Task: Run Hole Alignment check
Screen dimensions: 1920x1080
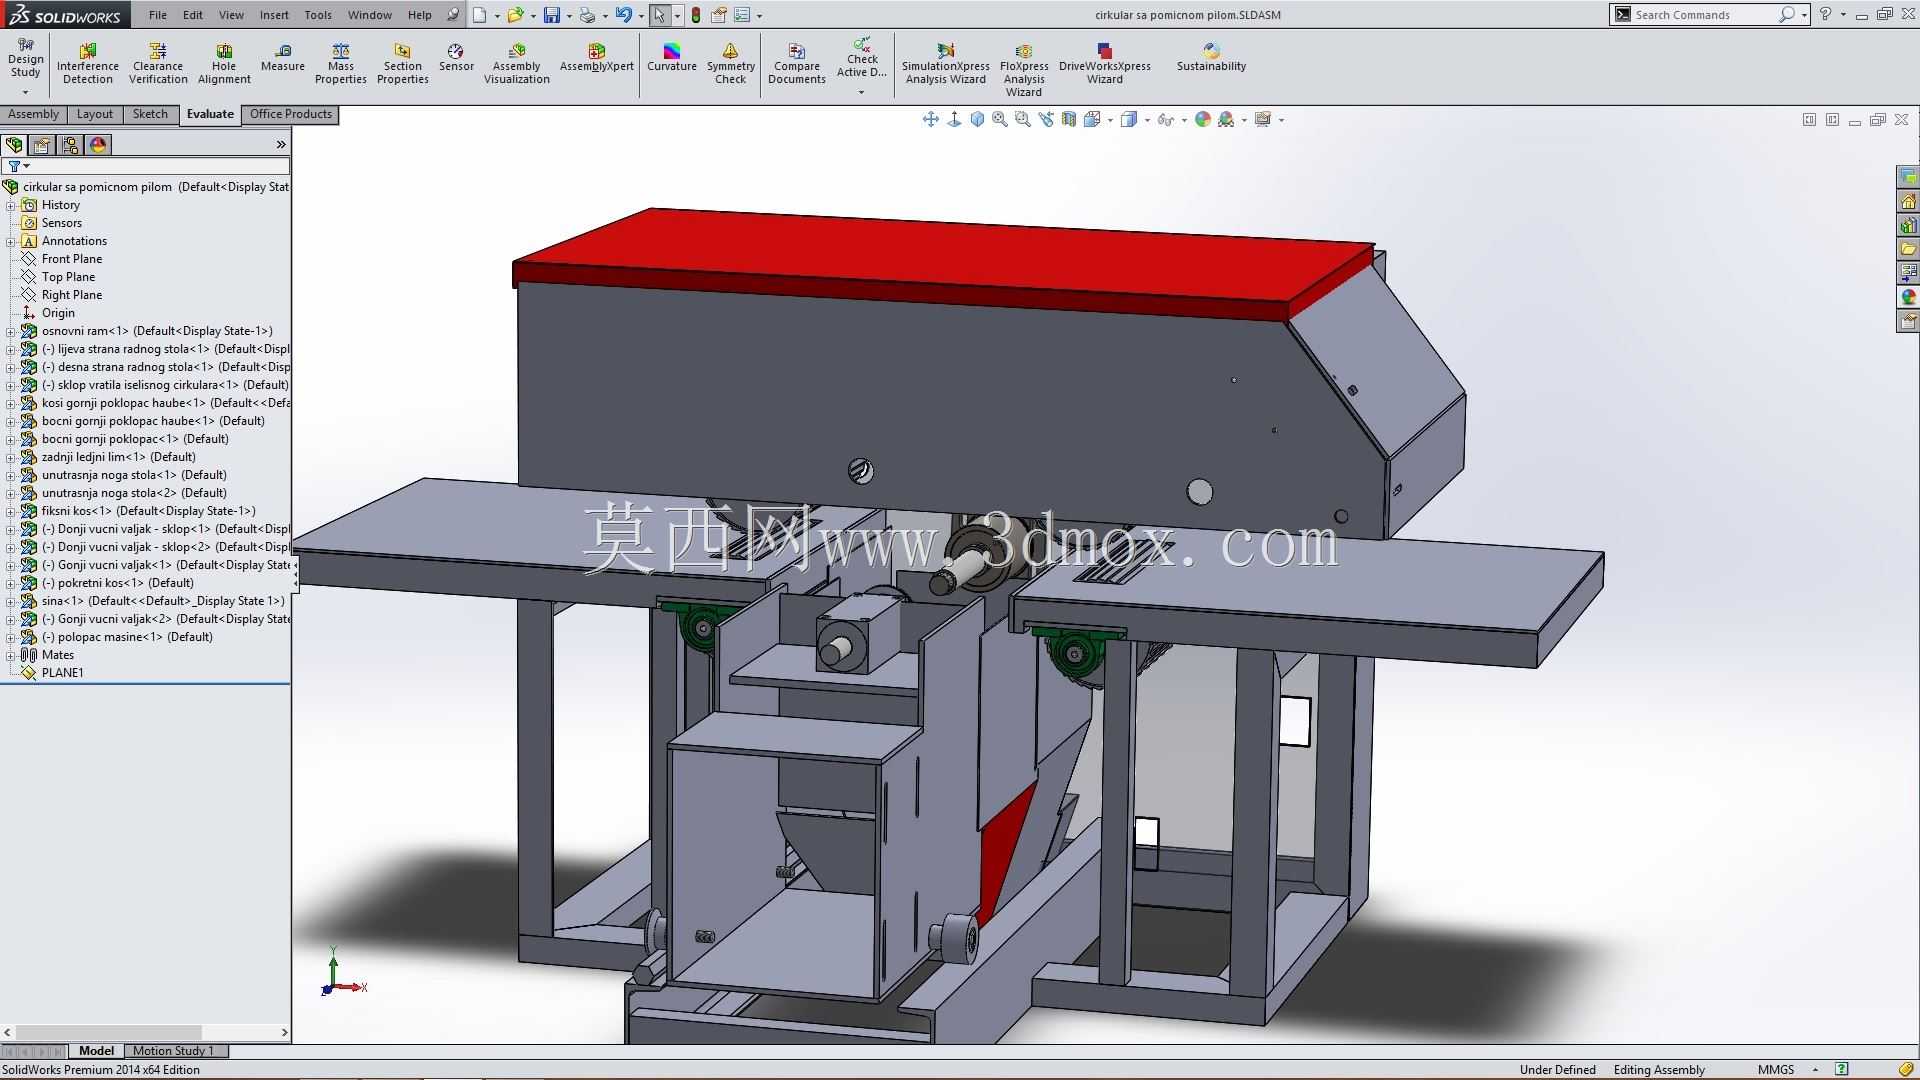Action: (224, 64)
